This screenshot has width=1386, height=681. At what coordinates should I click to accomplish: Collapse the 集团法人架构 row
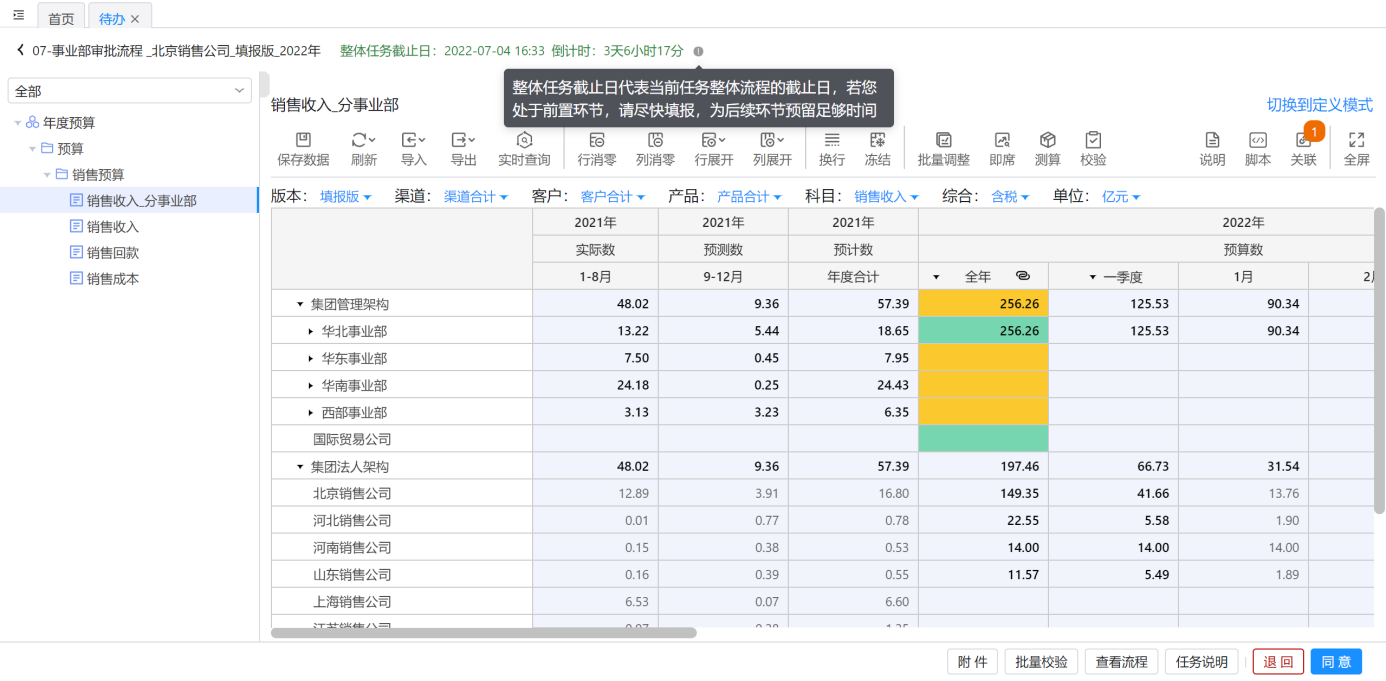(x=300, y=467)
